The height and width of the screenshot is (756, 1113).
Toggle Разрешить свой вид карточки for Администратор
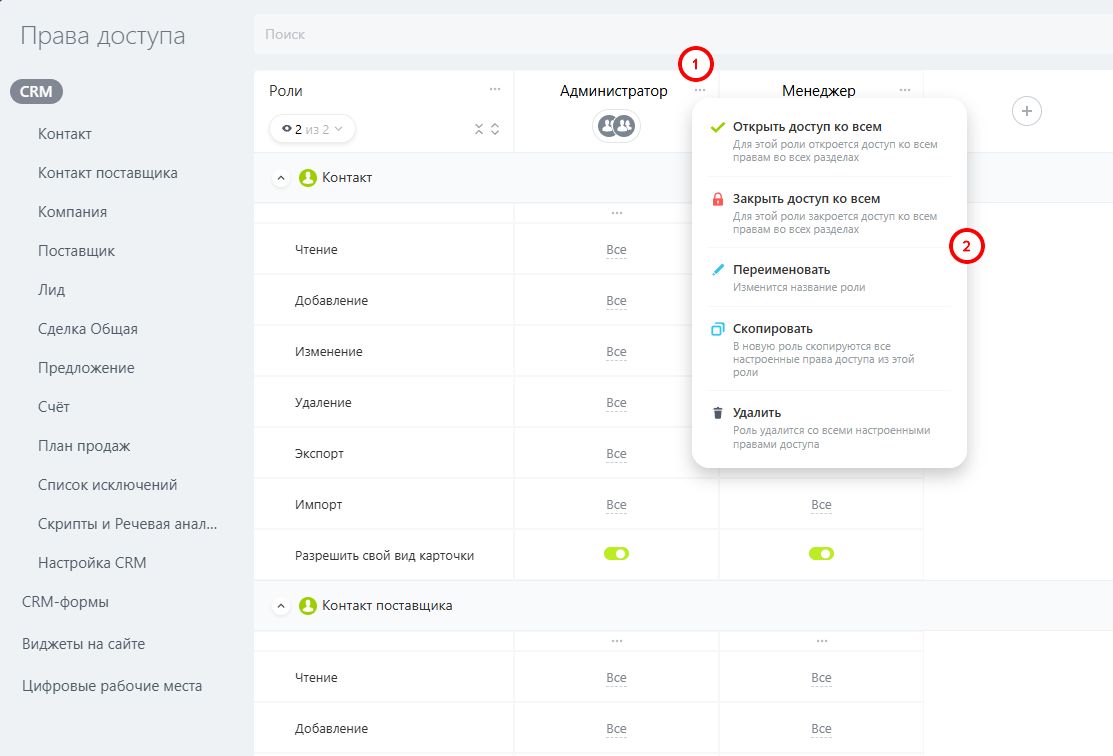pos(616,554)
